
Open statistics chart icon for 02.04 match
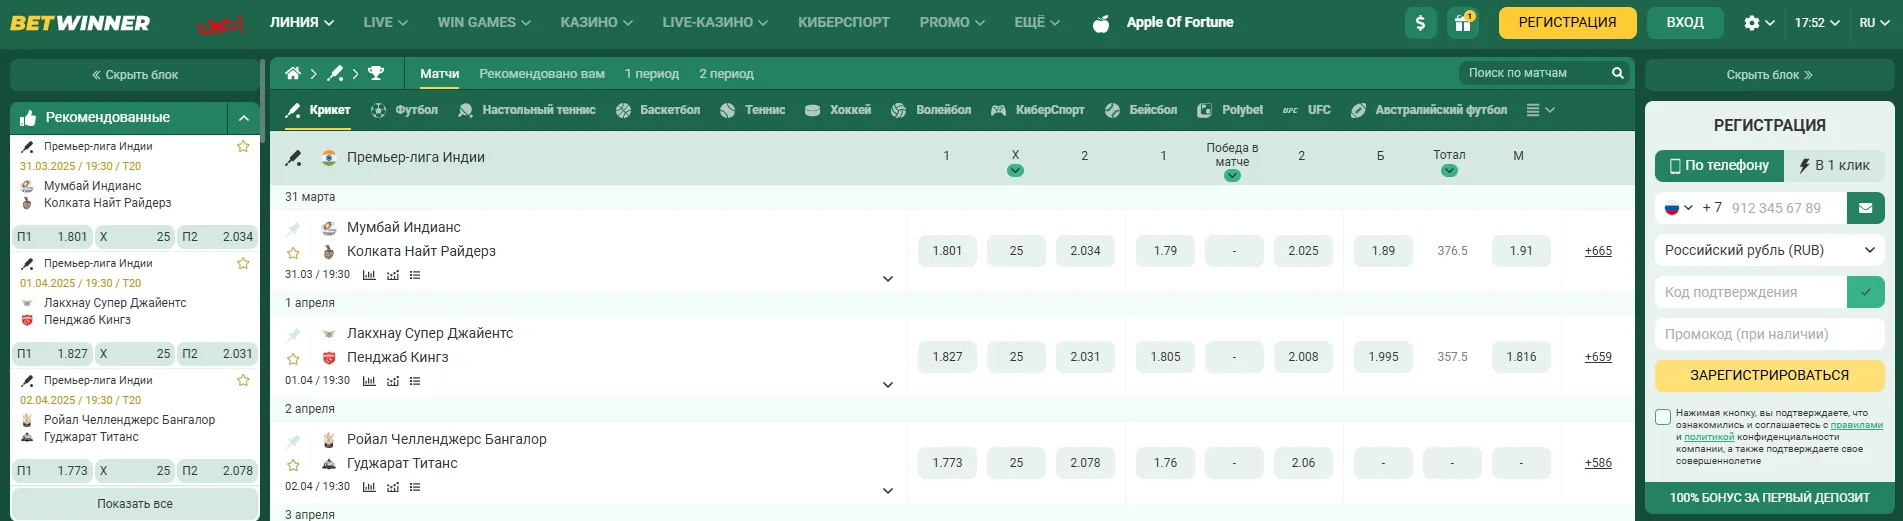(369, 487)
